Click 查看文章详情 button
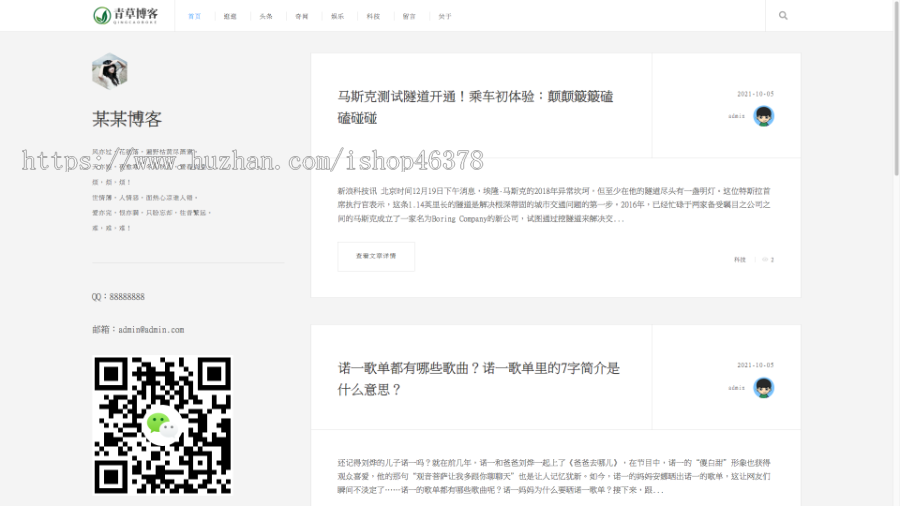Image resolution: width=900 pixels, height=506 pixels. (x=376, y=256)
